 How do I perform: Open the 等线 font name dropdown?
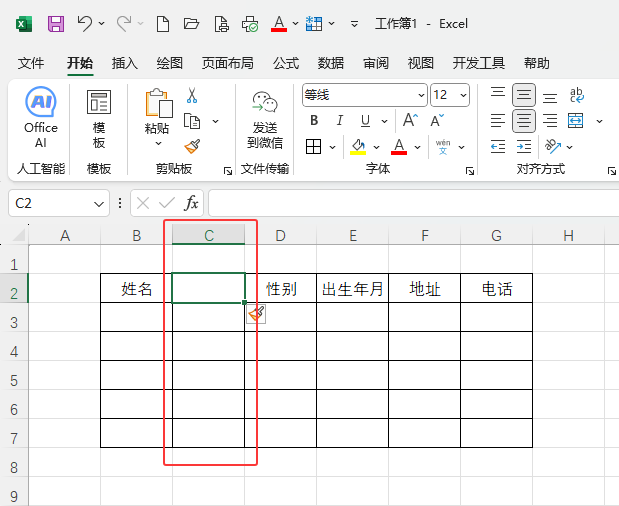[421, 95]
